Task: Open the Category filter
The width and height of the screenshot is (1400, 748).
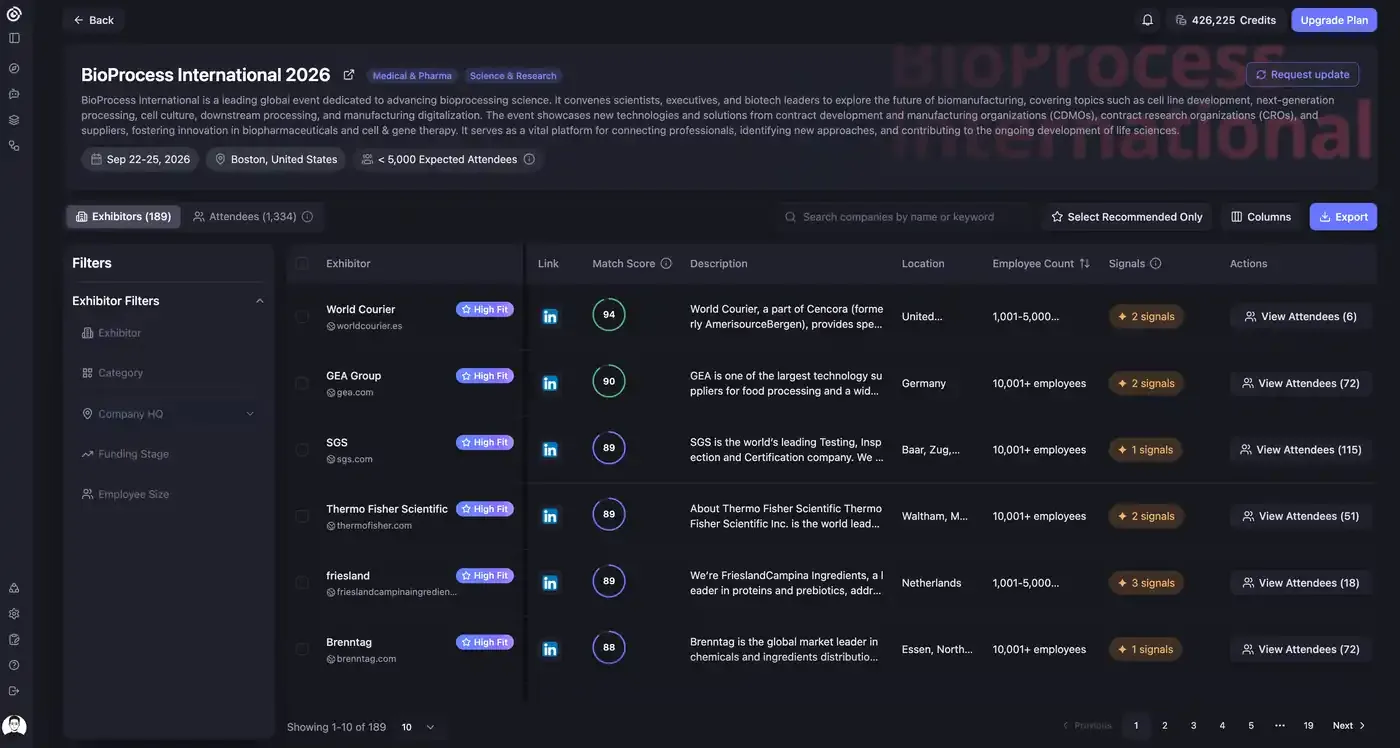Action: pyautogui.click(x=168, y=373)
